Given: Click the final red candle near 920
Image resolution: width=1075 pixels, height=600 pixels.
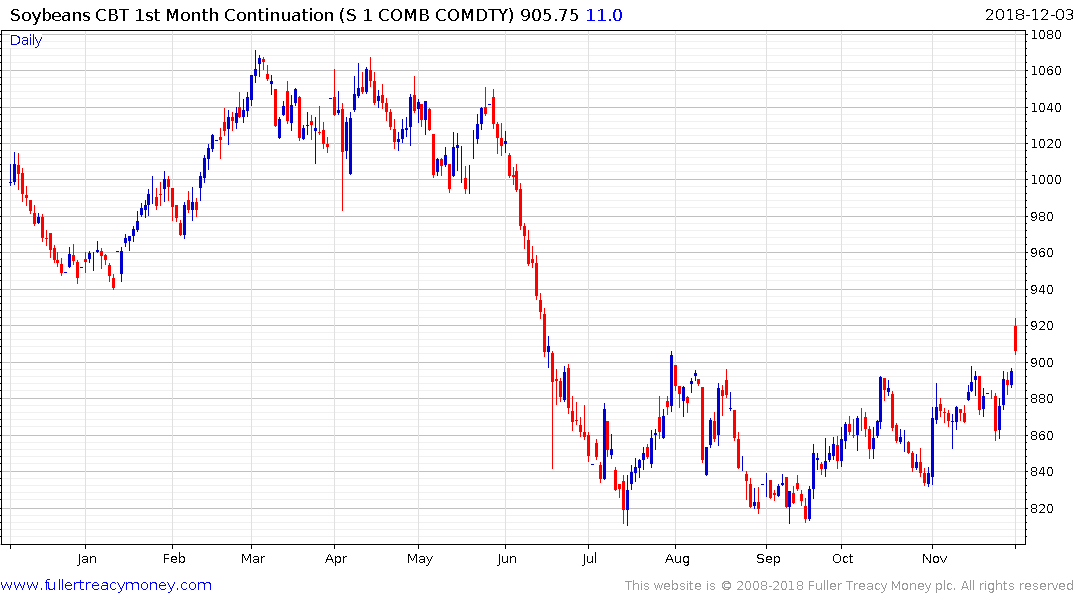Looking at the screenshot, I should click(1015, 339).
